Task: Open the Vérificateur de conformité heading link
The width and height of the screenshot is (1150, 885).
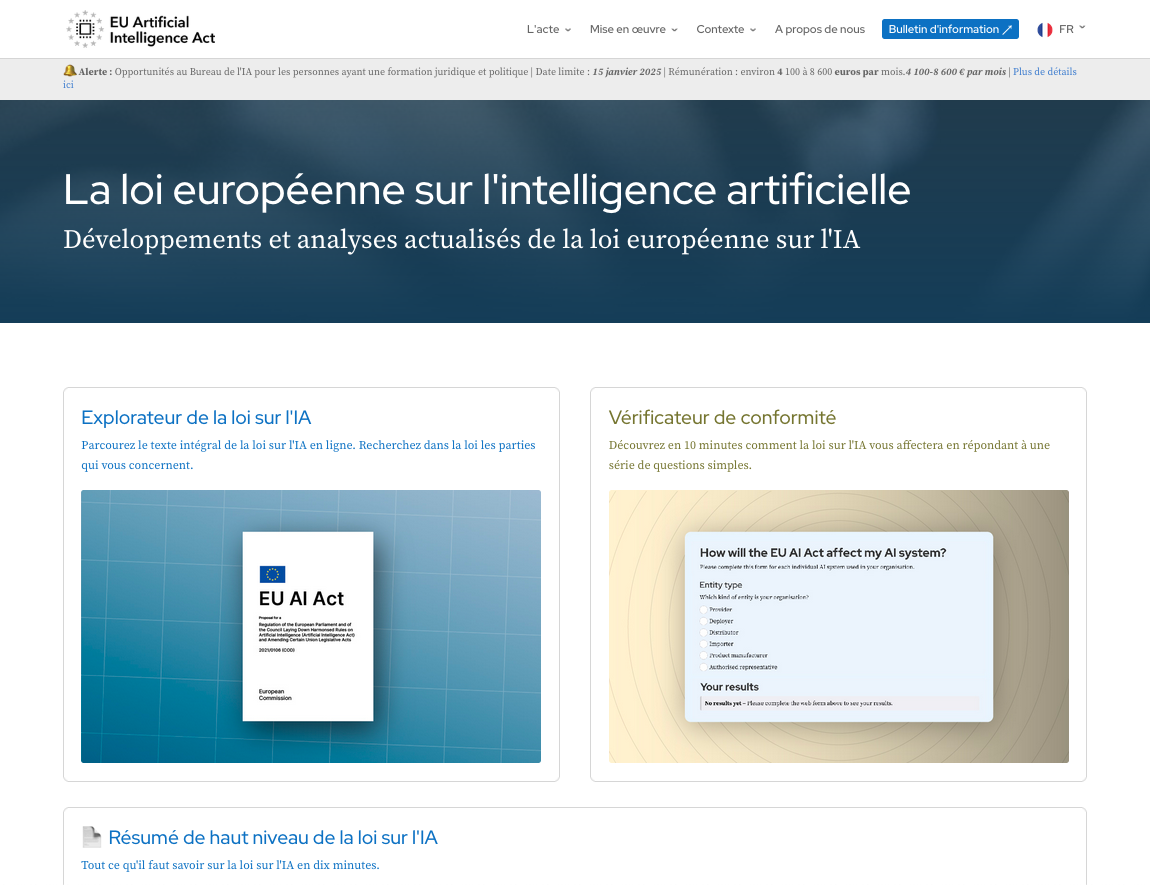Action: (x=722, y=418)
